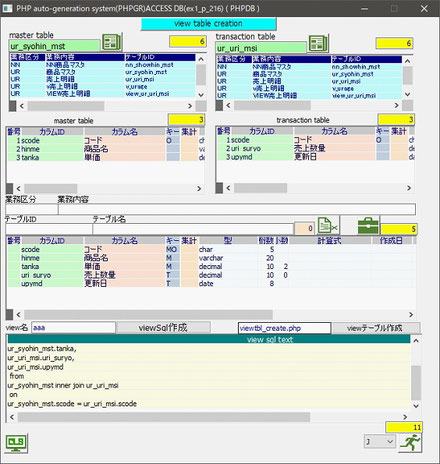Viewport: 440px width, 464px height.
Task: Click scroll left arrow under transaction table list
Action: (228, 106)
